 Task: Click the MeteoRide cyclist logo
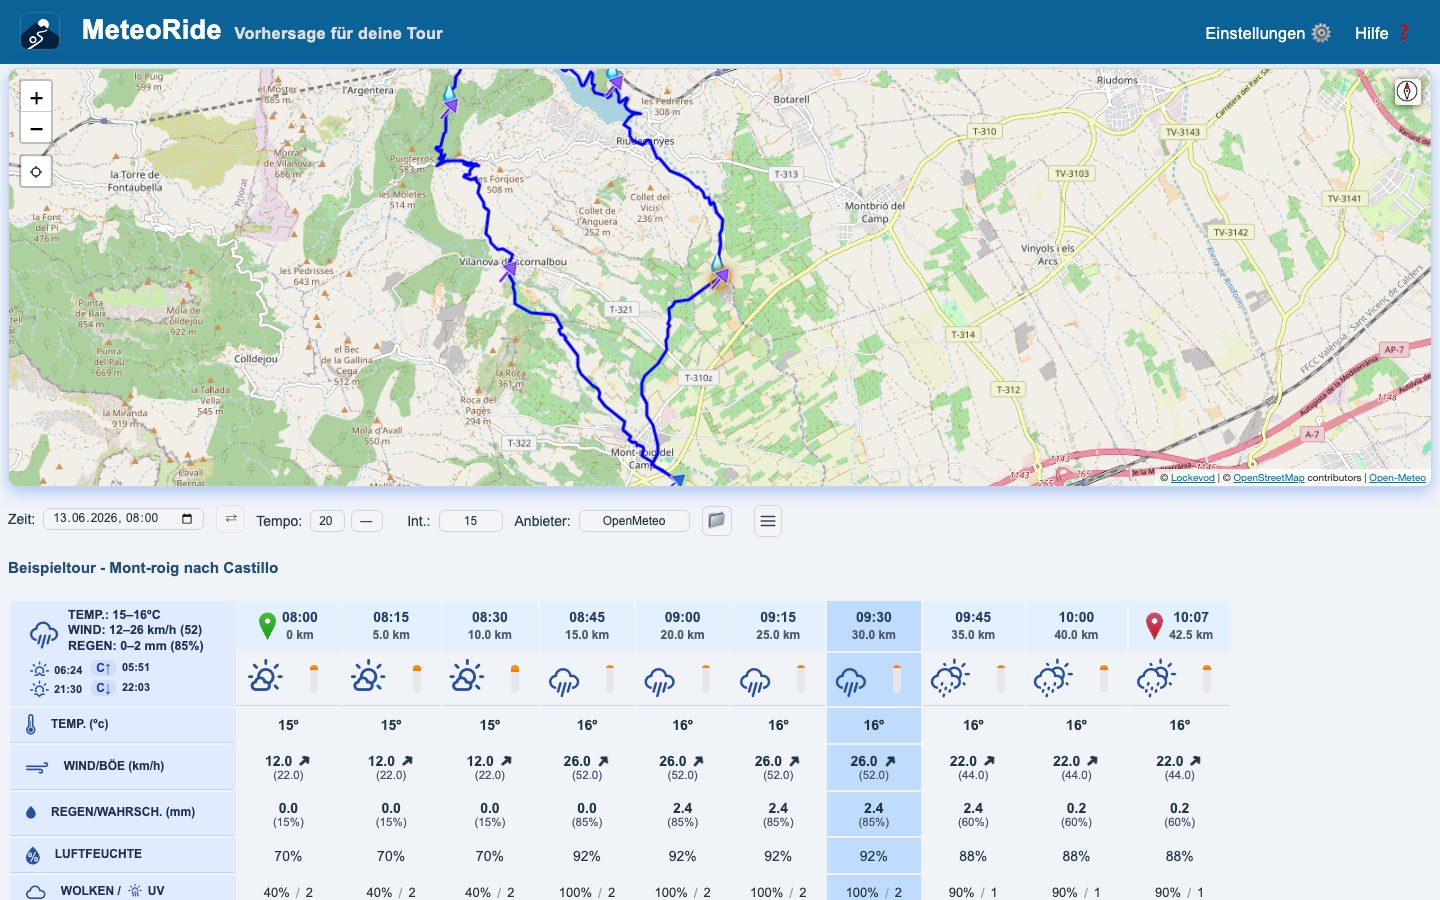(40, 32)
